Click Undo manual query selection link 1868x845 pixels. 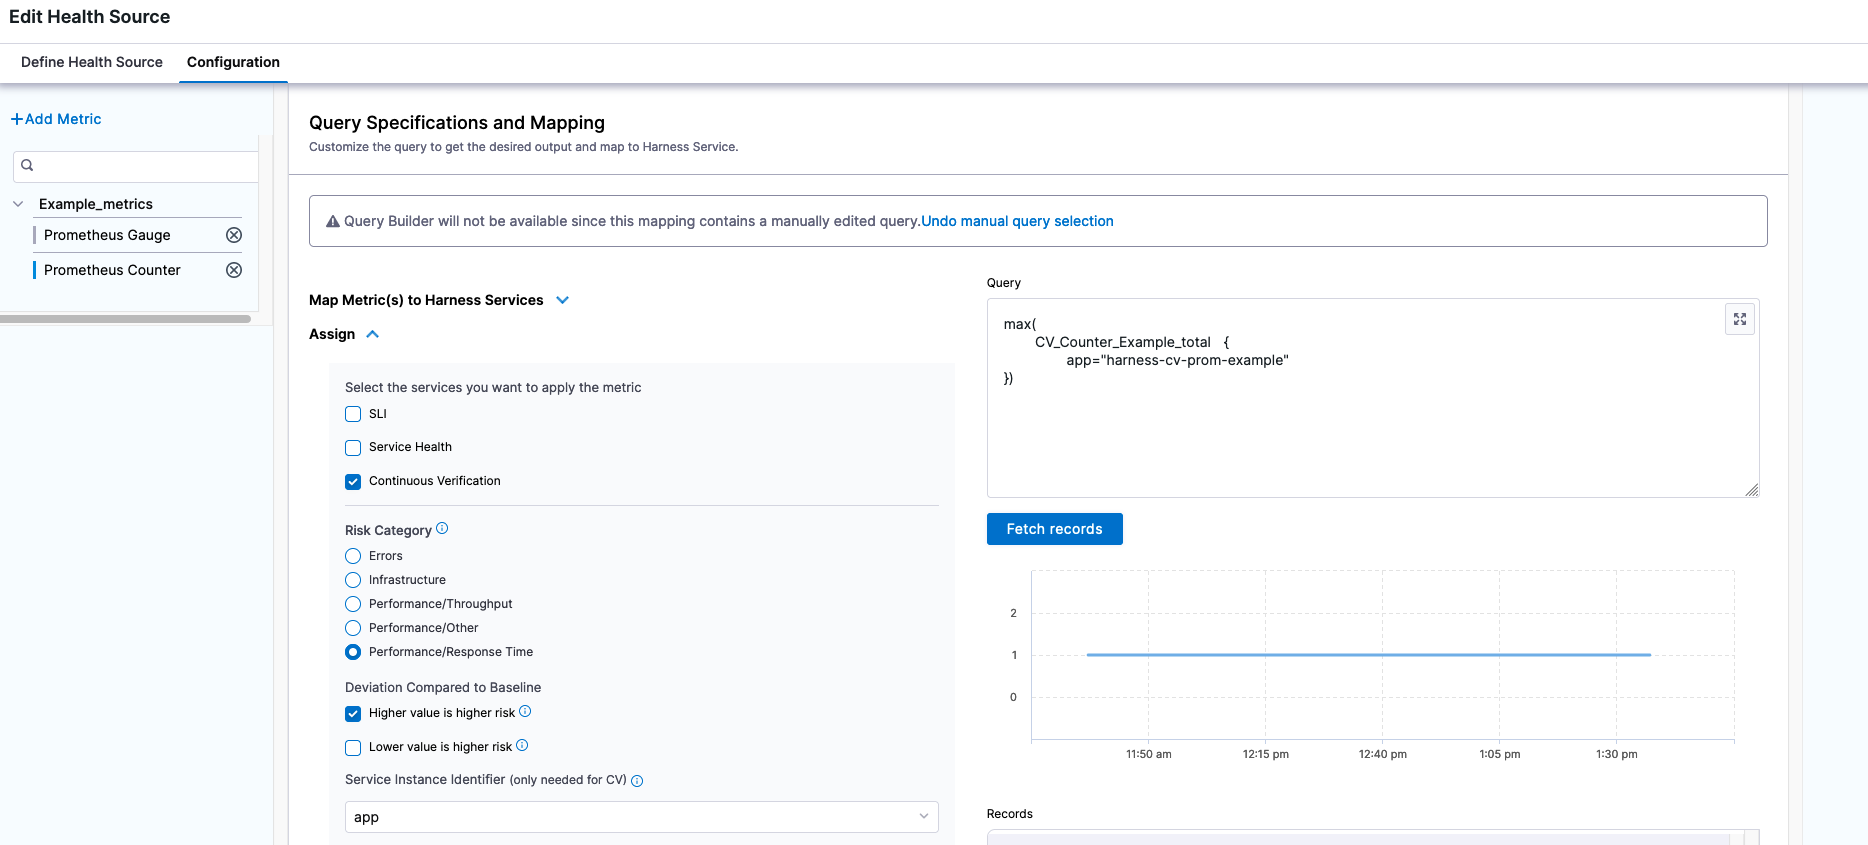coord(1017,221)
